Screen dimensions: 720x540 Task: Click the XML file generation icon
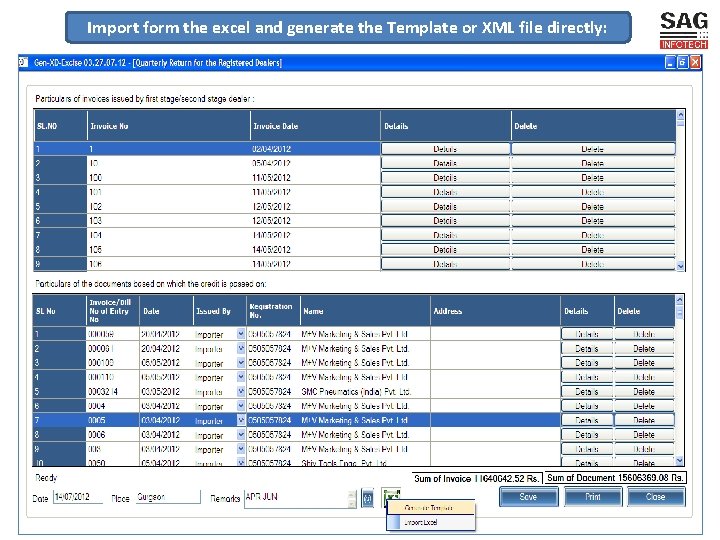pos(367,498)
